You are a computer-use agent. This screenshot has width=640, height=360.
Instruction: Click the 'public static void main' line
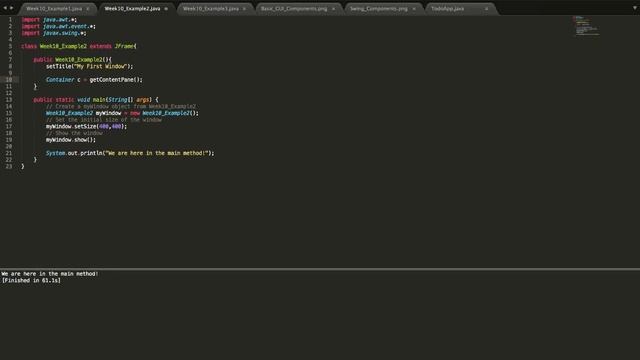[96, 100]
